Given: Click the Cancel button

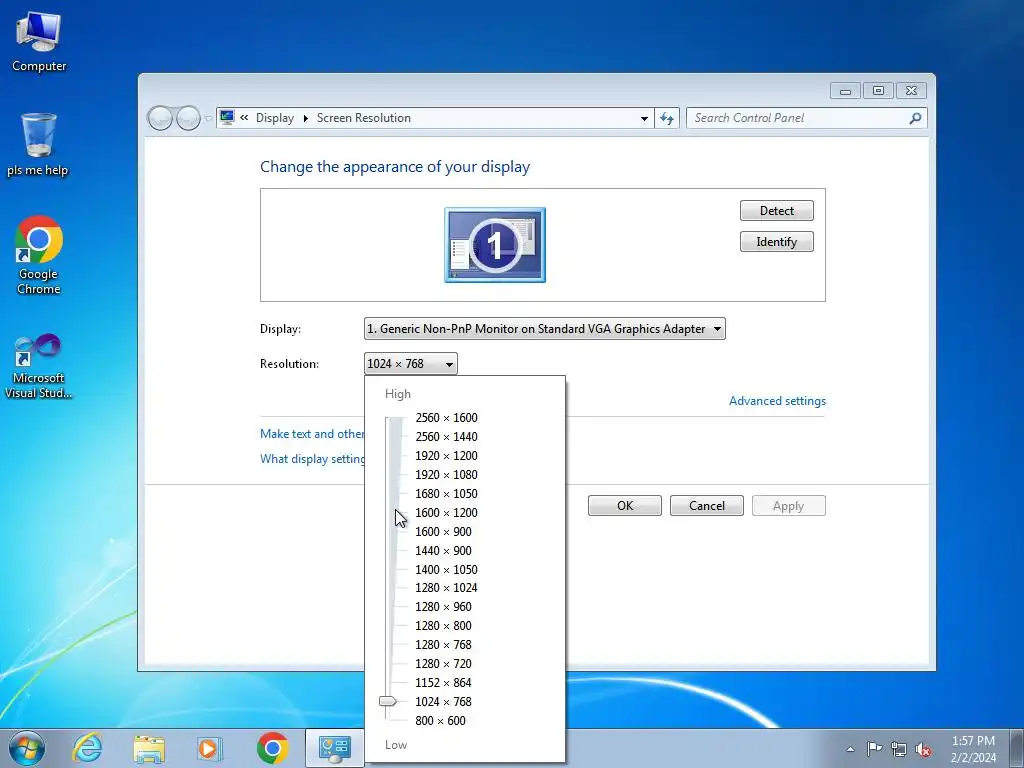Looking at the screenshot, I should click(x=707, y=505).
